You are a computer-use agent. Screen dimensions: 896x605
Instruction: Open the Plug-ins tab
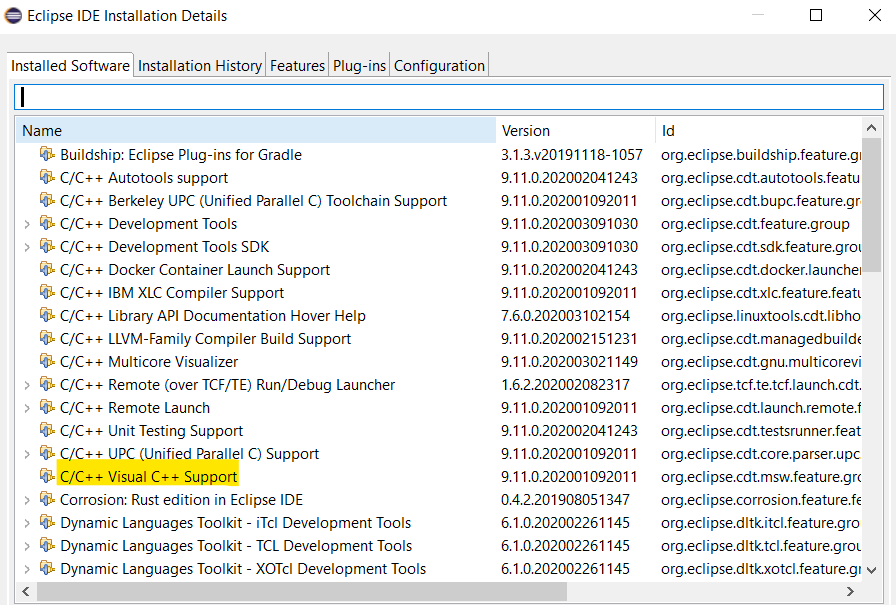359,66
